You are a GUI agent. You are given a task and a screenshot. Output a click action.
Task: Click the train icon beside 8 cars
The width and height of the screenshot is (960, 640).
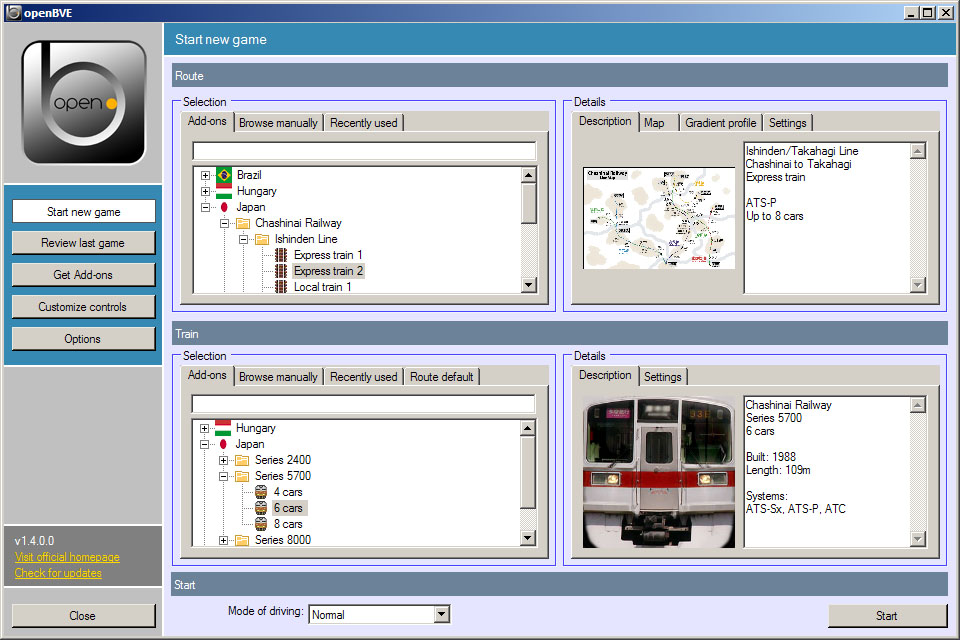pos(261,524)
